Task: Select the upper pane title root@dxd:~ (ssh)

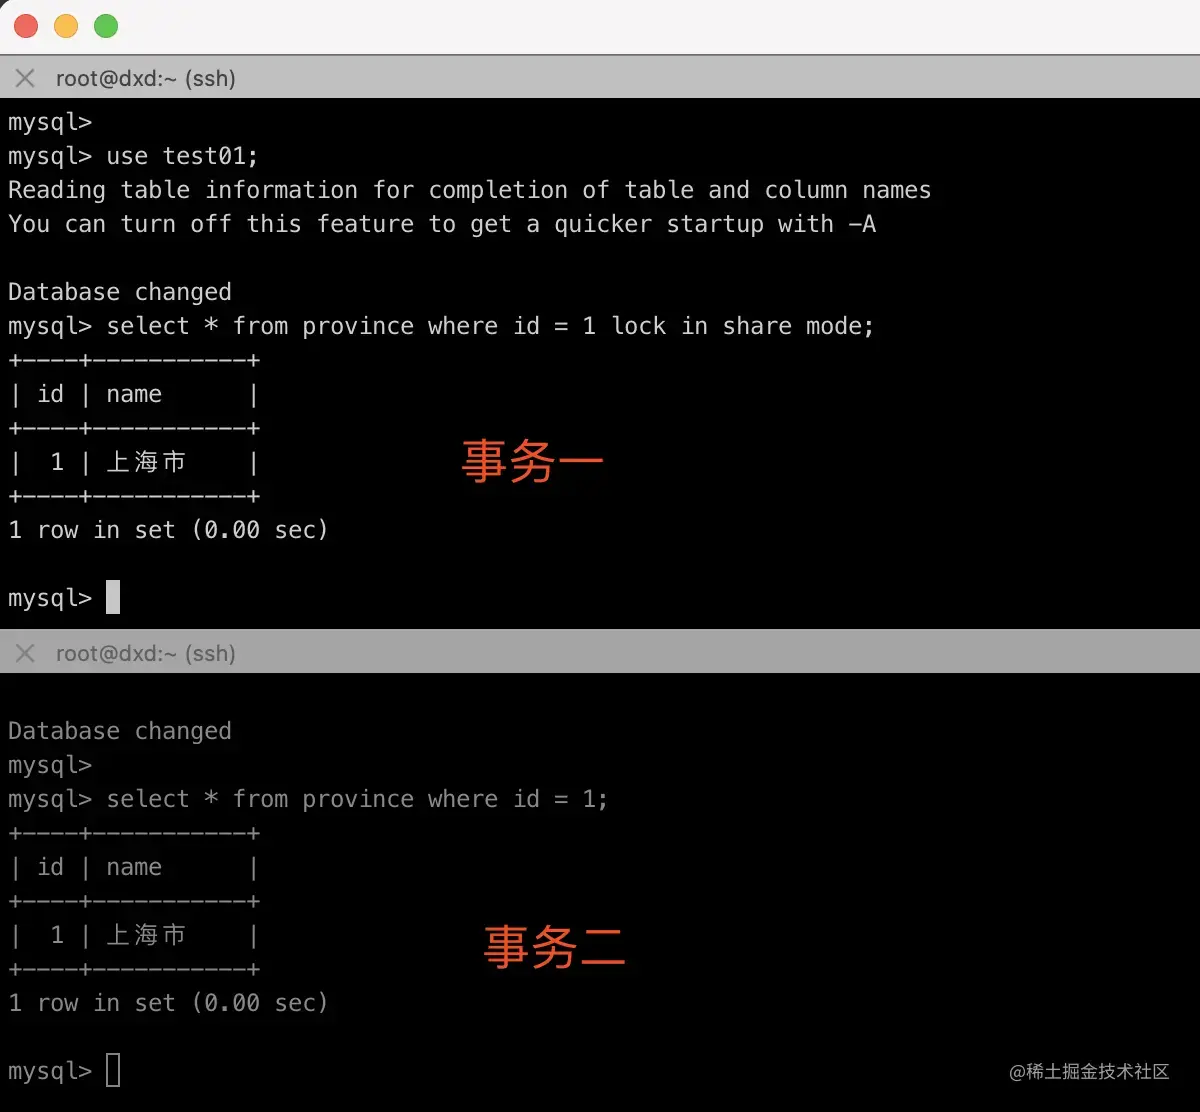Action: coord(146,78)
